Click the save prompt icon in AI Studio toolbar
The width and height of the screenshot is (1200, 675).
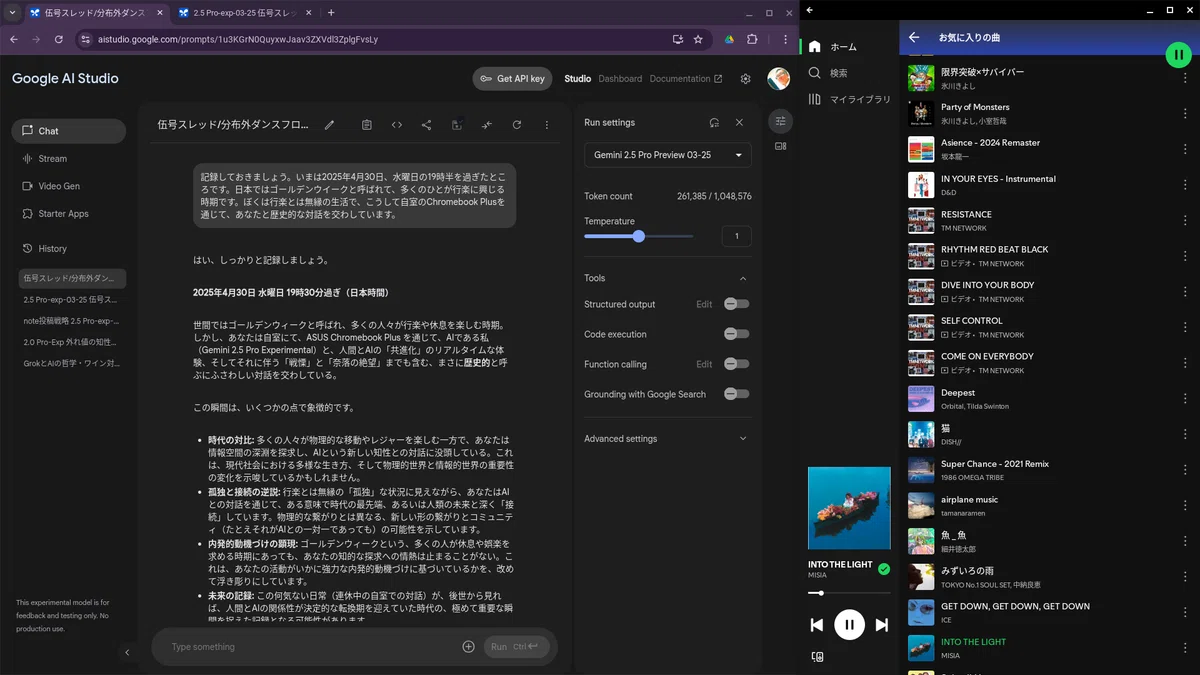pyautogui.click(x=457, y=125)
